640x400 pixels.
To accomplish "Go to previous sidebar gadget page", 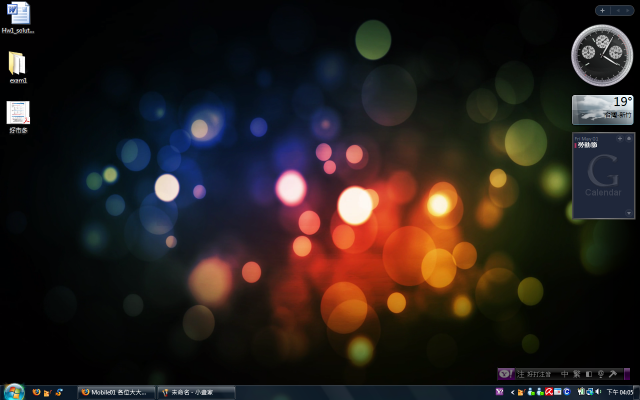I will click(618, 10).
